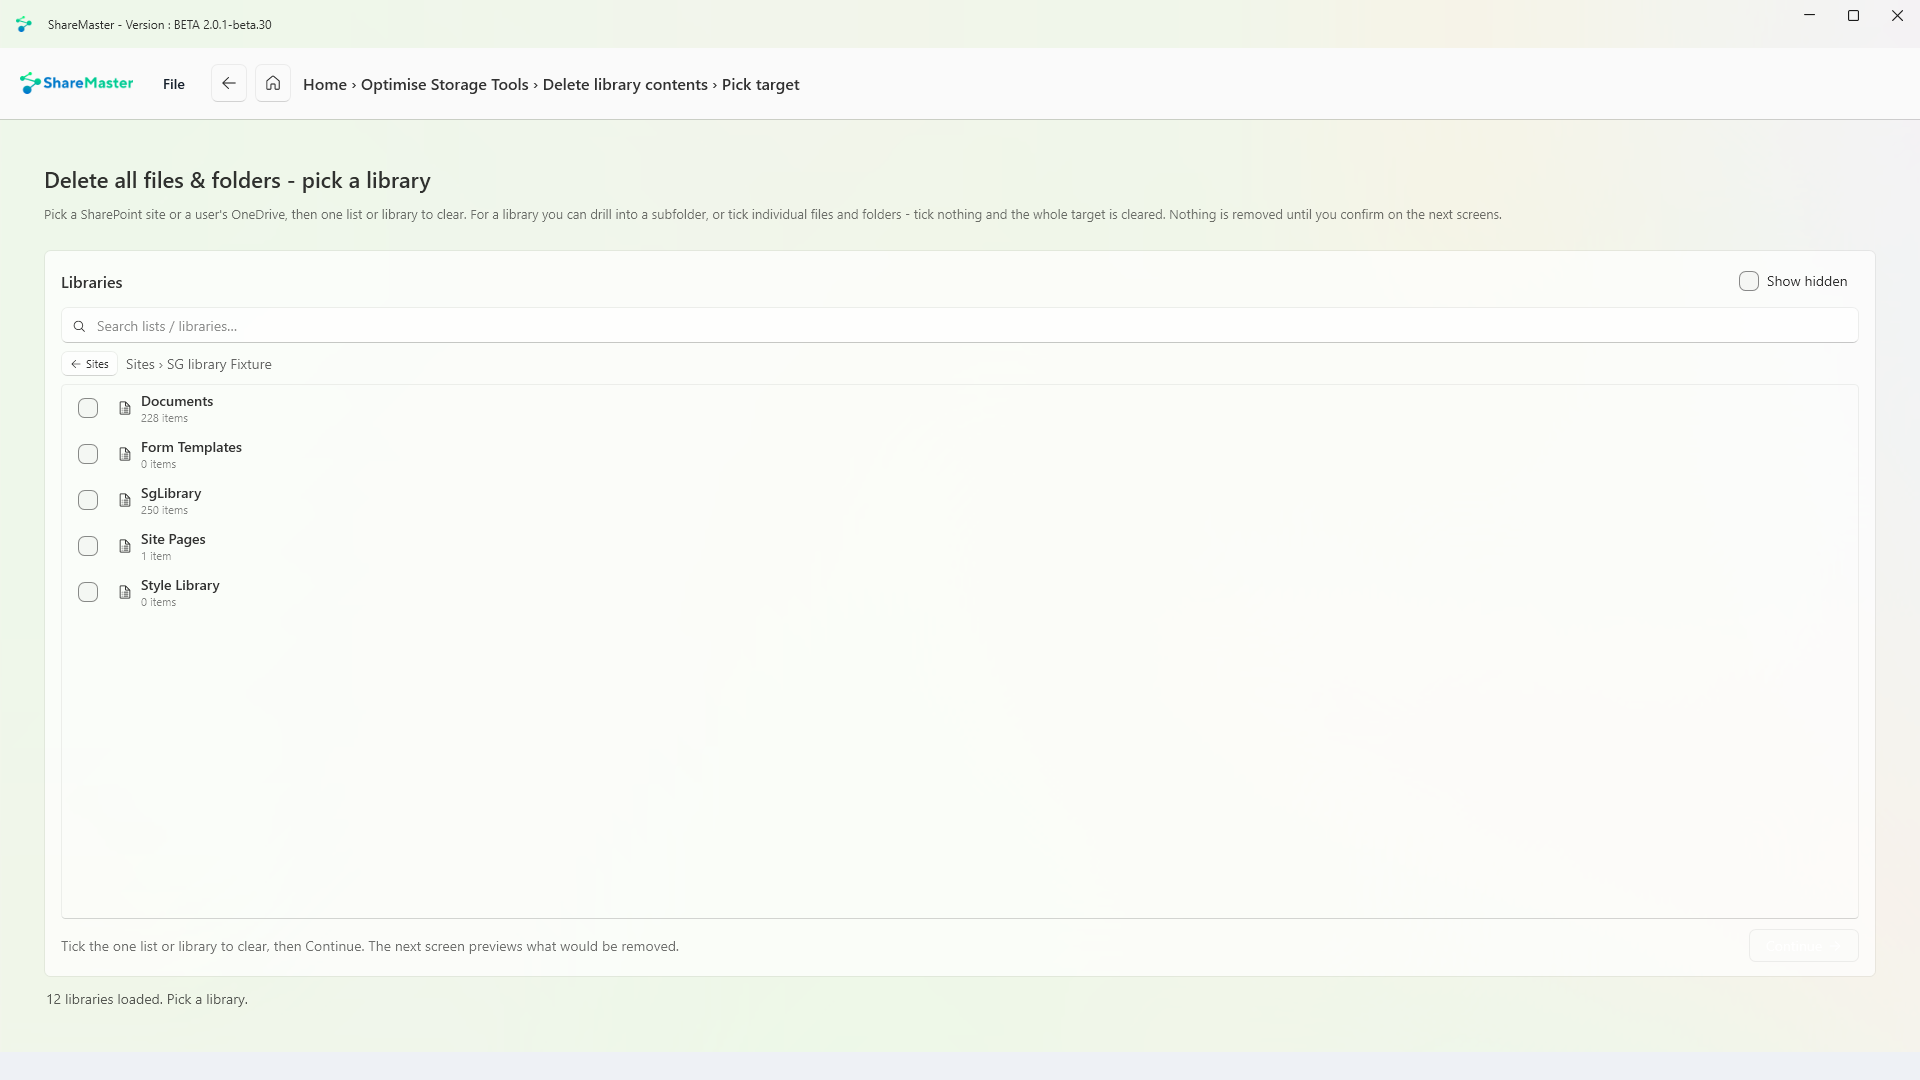
Task: Open the home screen via house icon
Action: tap(273, 83)
